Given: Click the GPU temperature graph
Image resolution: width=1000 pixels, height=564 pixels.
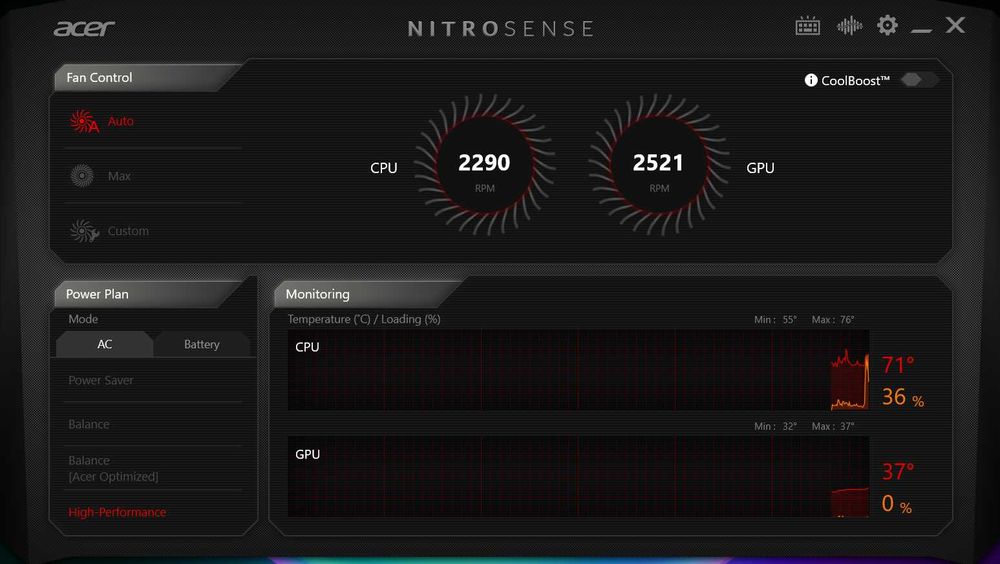Looking at the screenshot, I should [578, 477].
